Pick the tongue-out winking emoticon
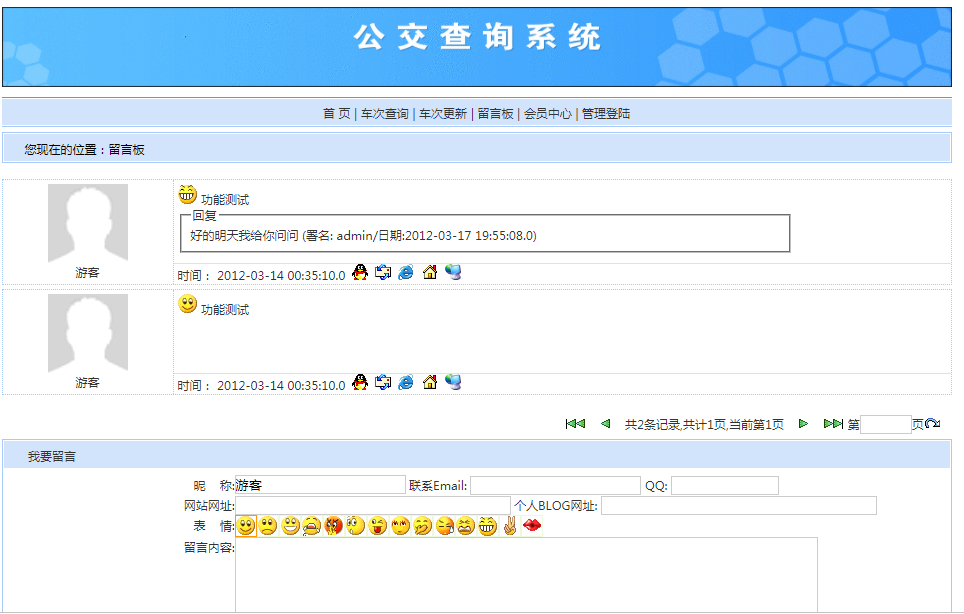 click(x=378, y=526)
